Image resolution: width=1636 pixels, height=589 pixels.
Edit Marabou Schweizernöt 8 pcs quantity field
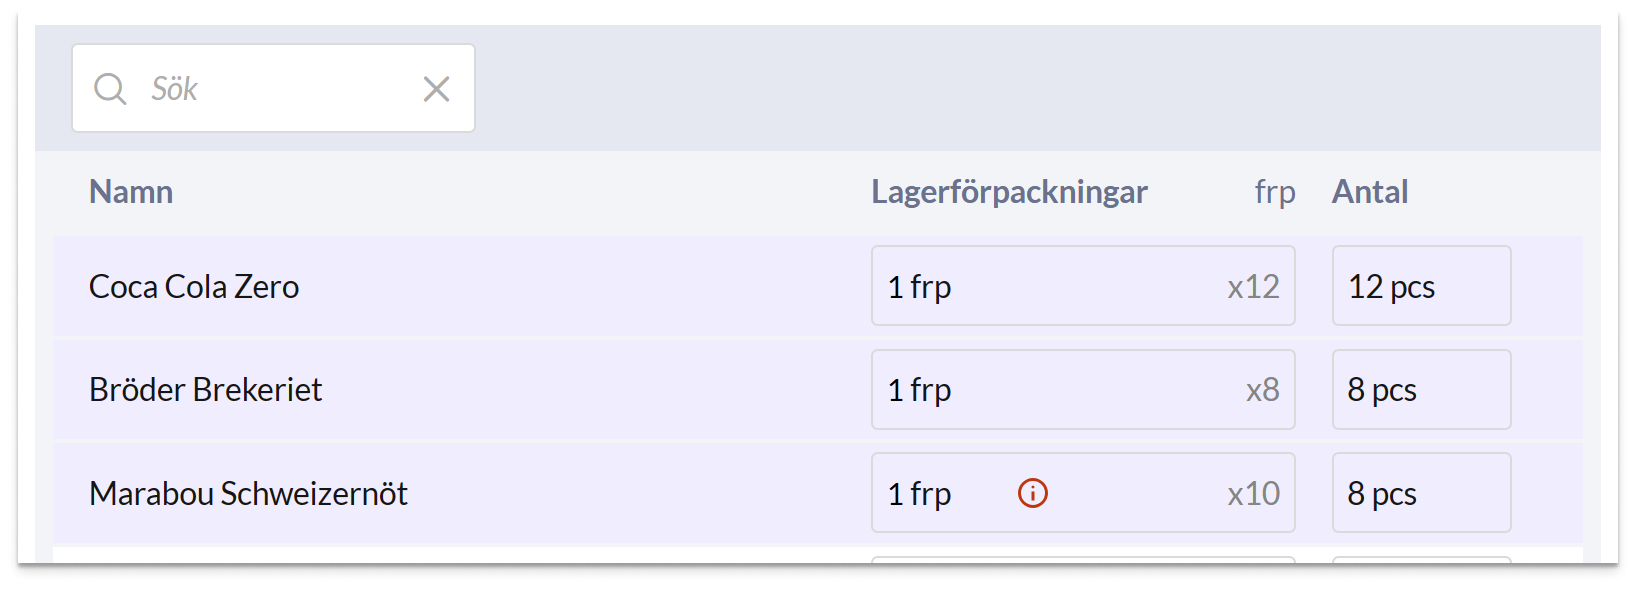click(x=1420, y=494)
